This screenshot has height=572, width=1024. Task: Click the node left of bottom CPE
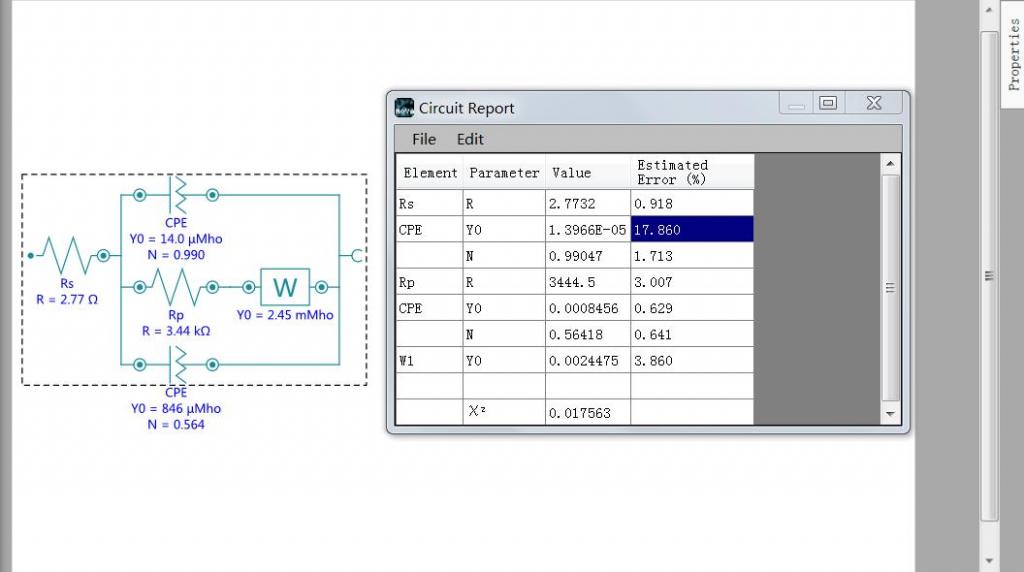[140, 364]
